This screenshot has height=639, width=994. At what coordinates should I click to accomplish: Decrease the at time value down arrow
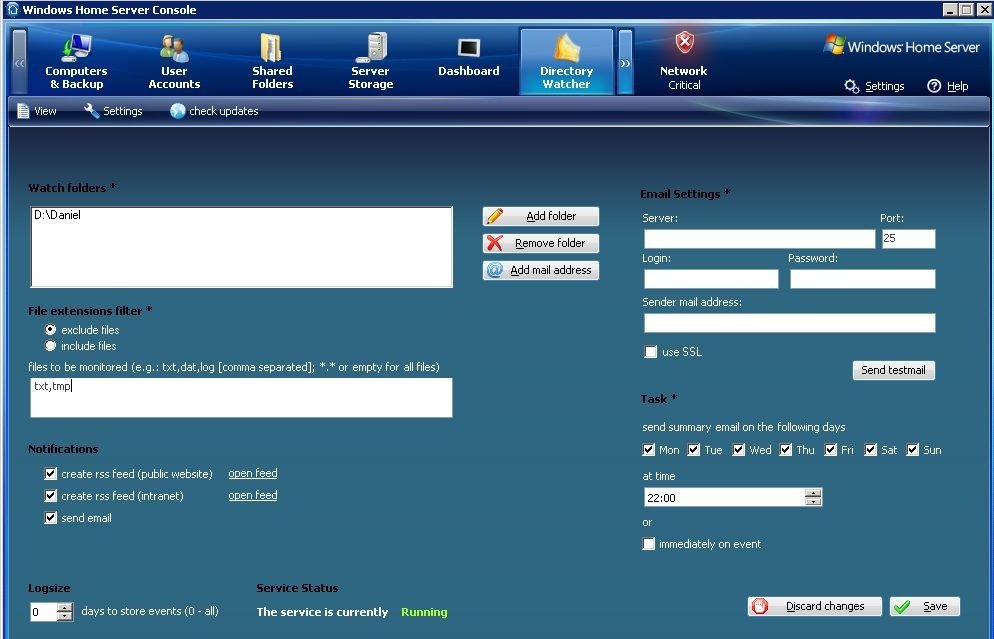(813, 501)
